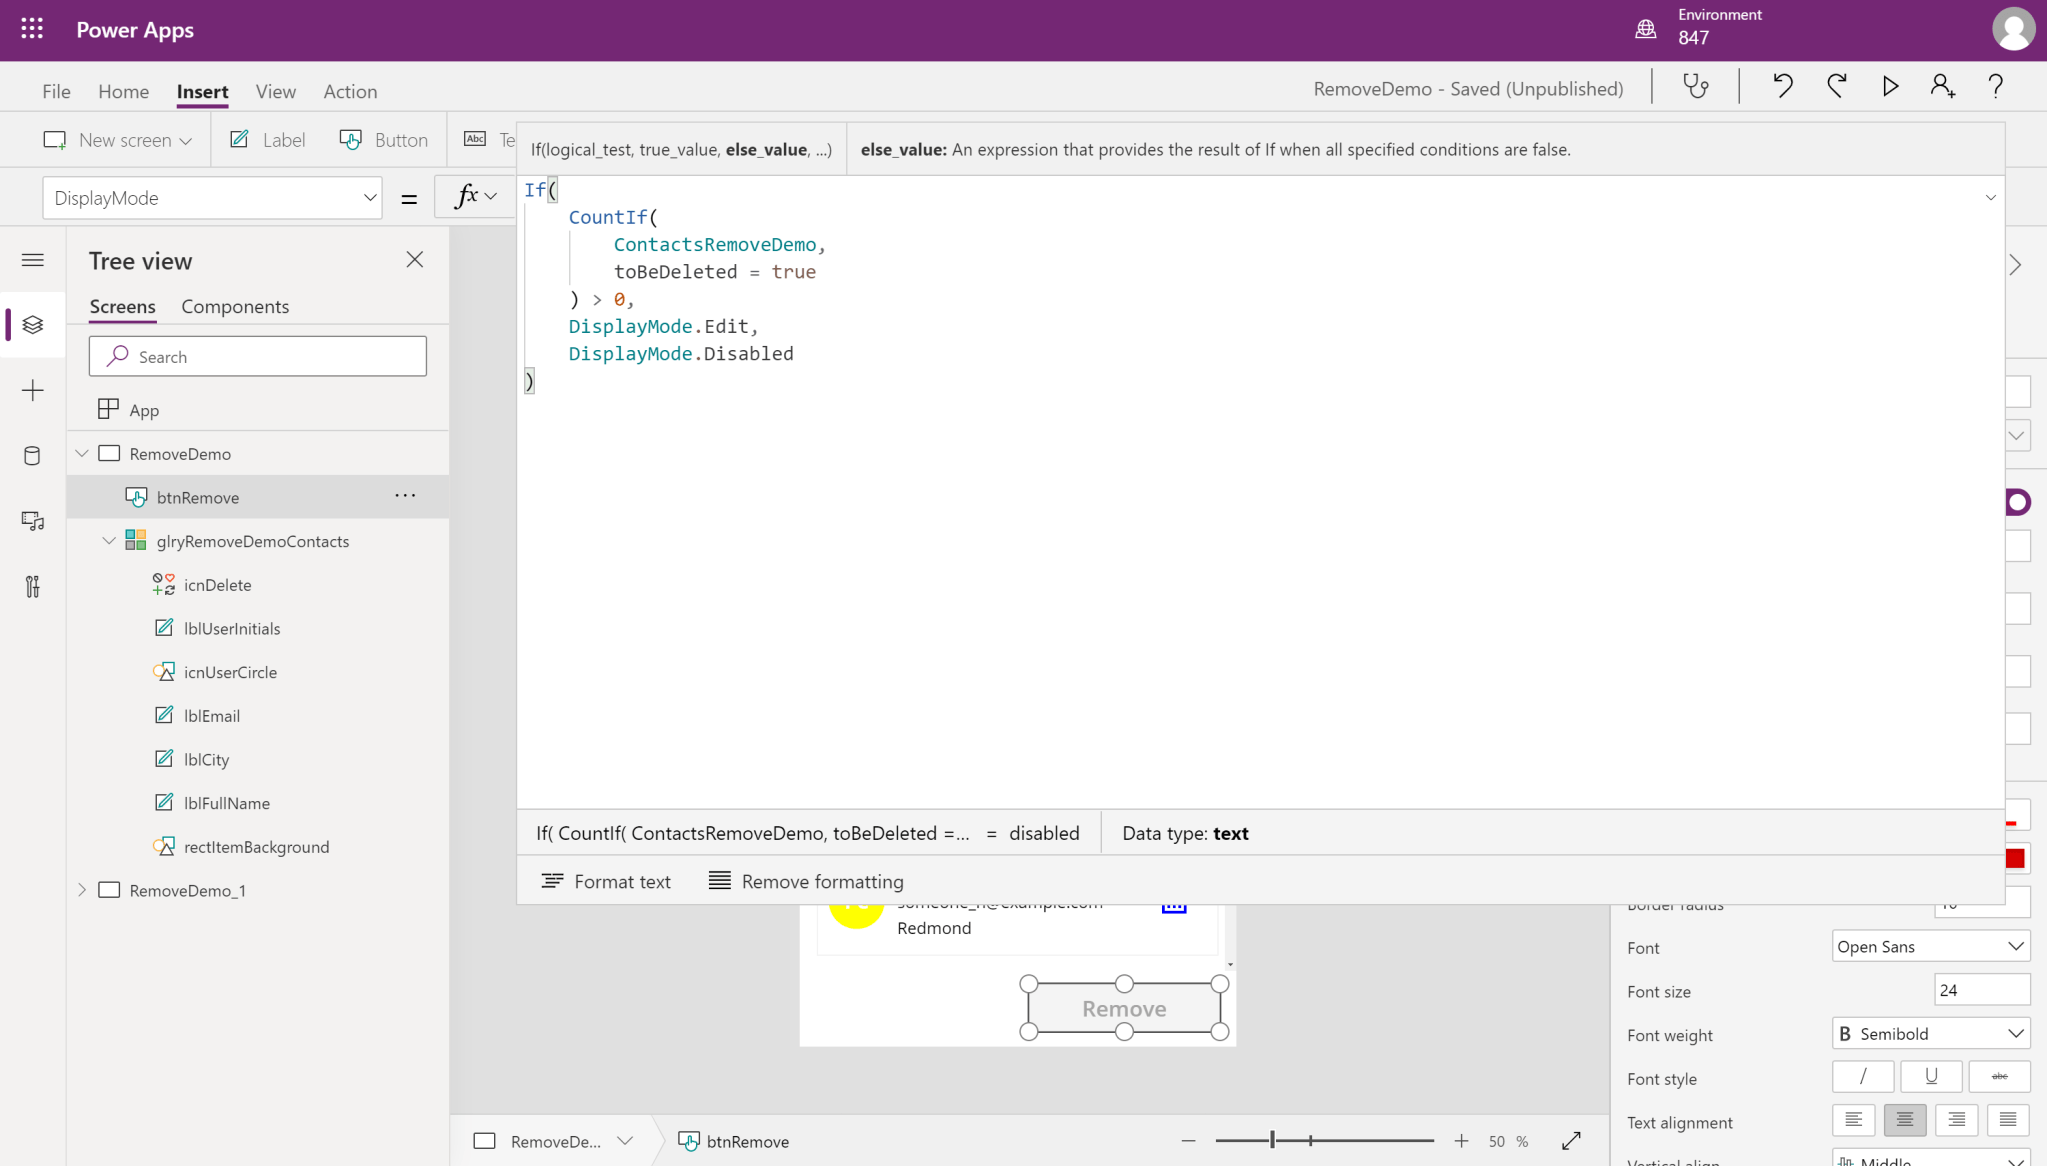Click the Format text button
The width and height of the screenshot is (2047, 1166).
[x=606, y=881]
